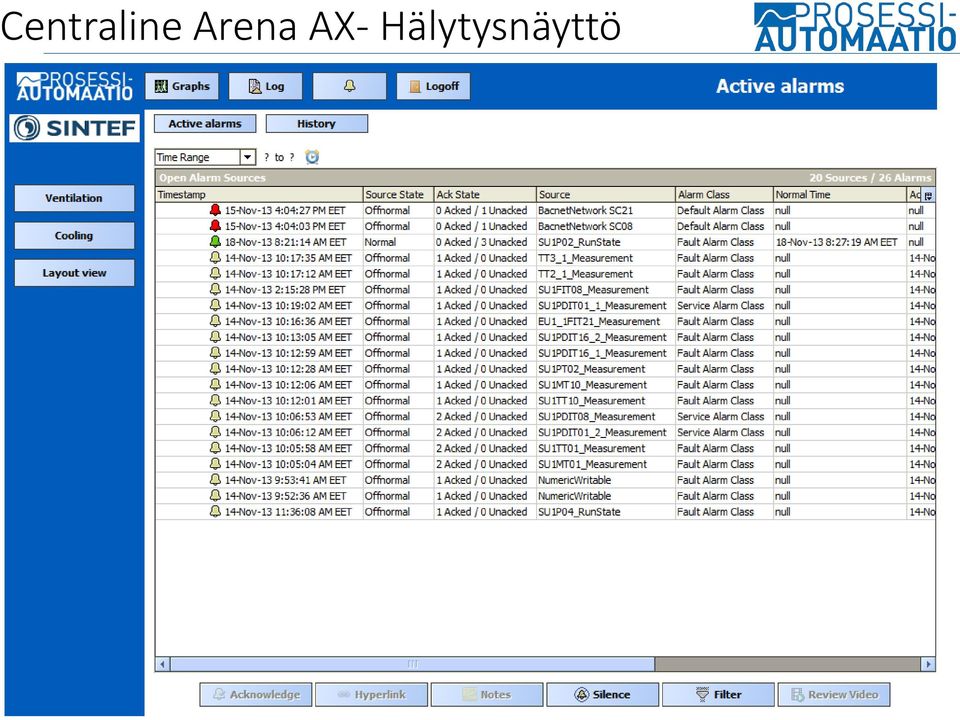This screenshot has height=720, width=960.
Task: Click the clock time-range refresh icon
Action: [312, 157]
